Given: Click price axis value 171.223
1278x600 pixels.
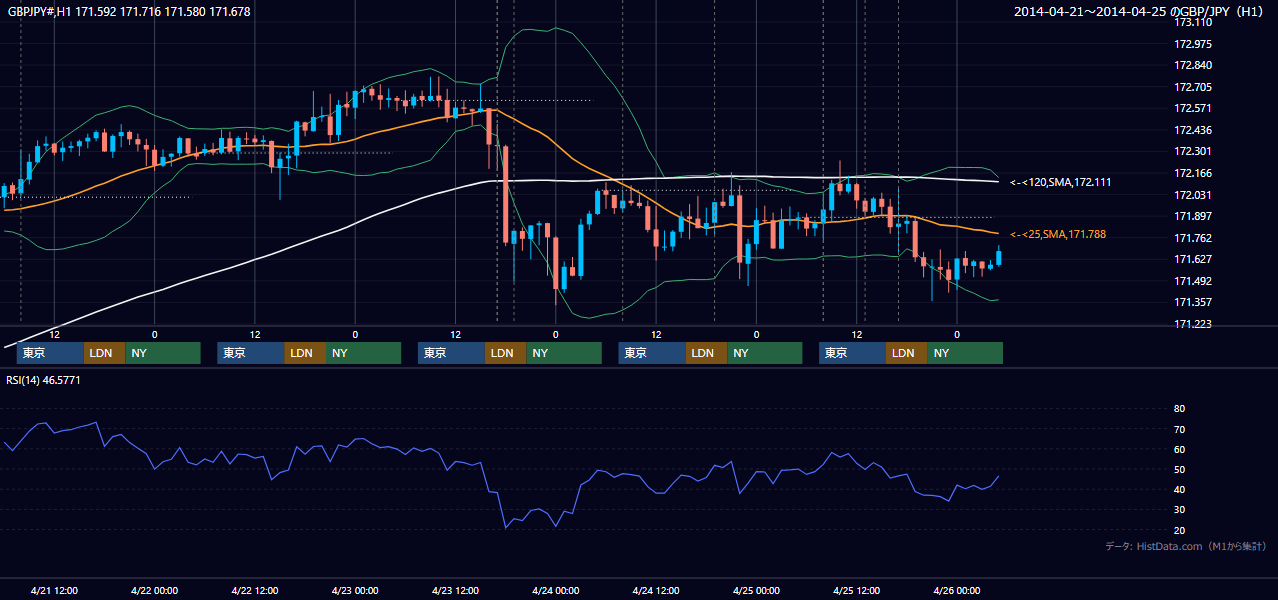Looking at the screenshot, I should point(1193,324).
